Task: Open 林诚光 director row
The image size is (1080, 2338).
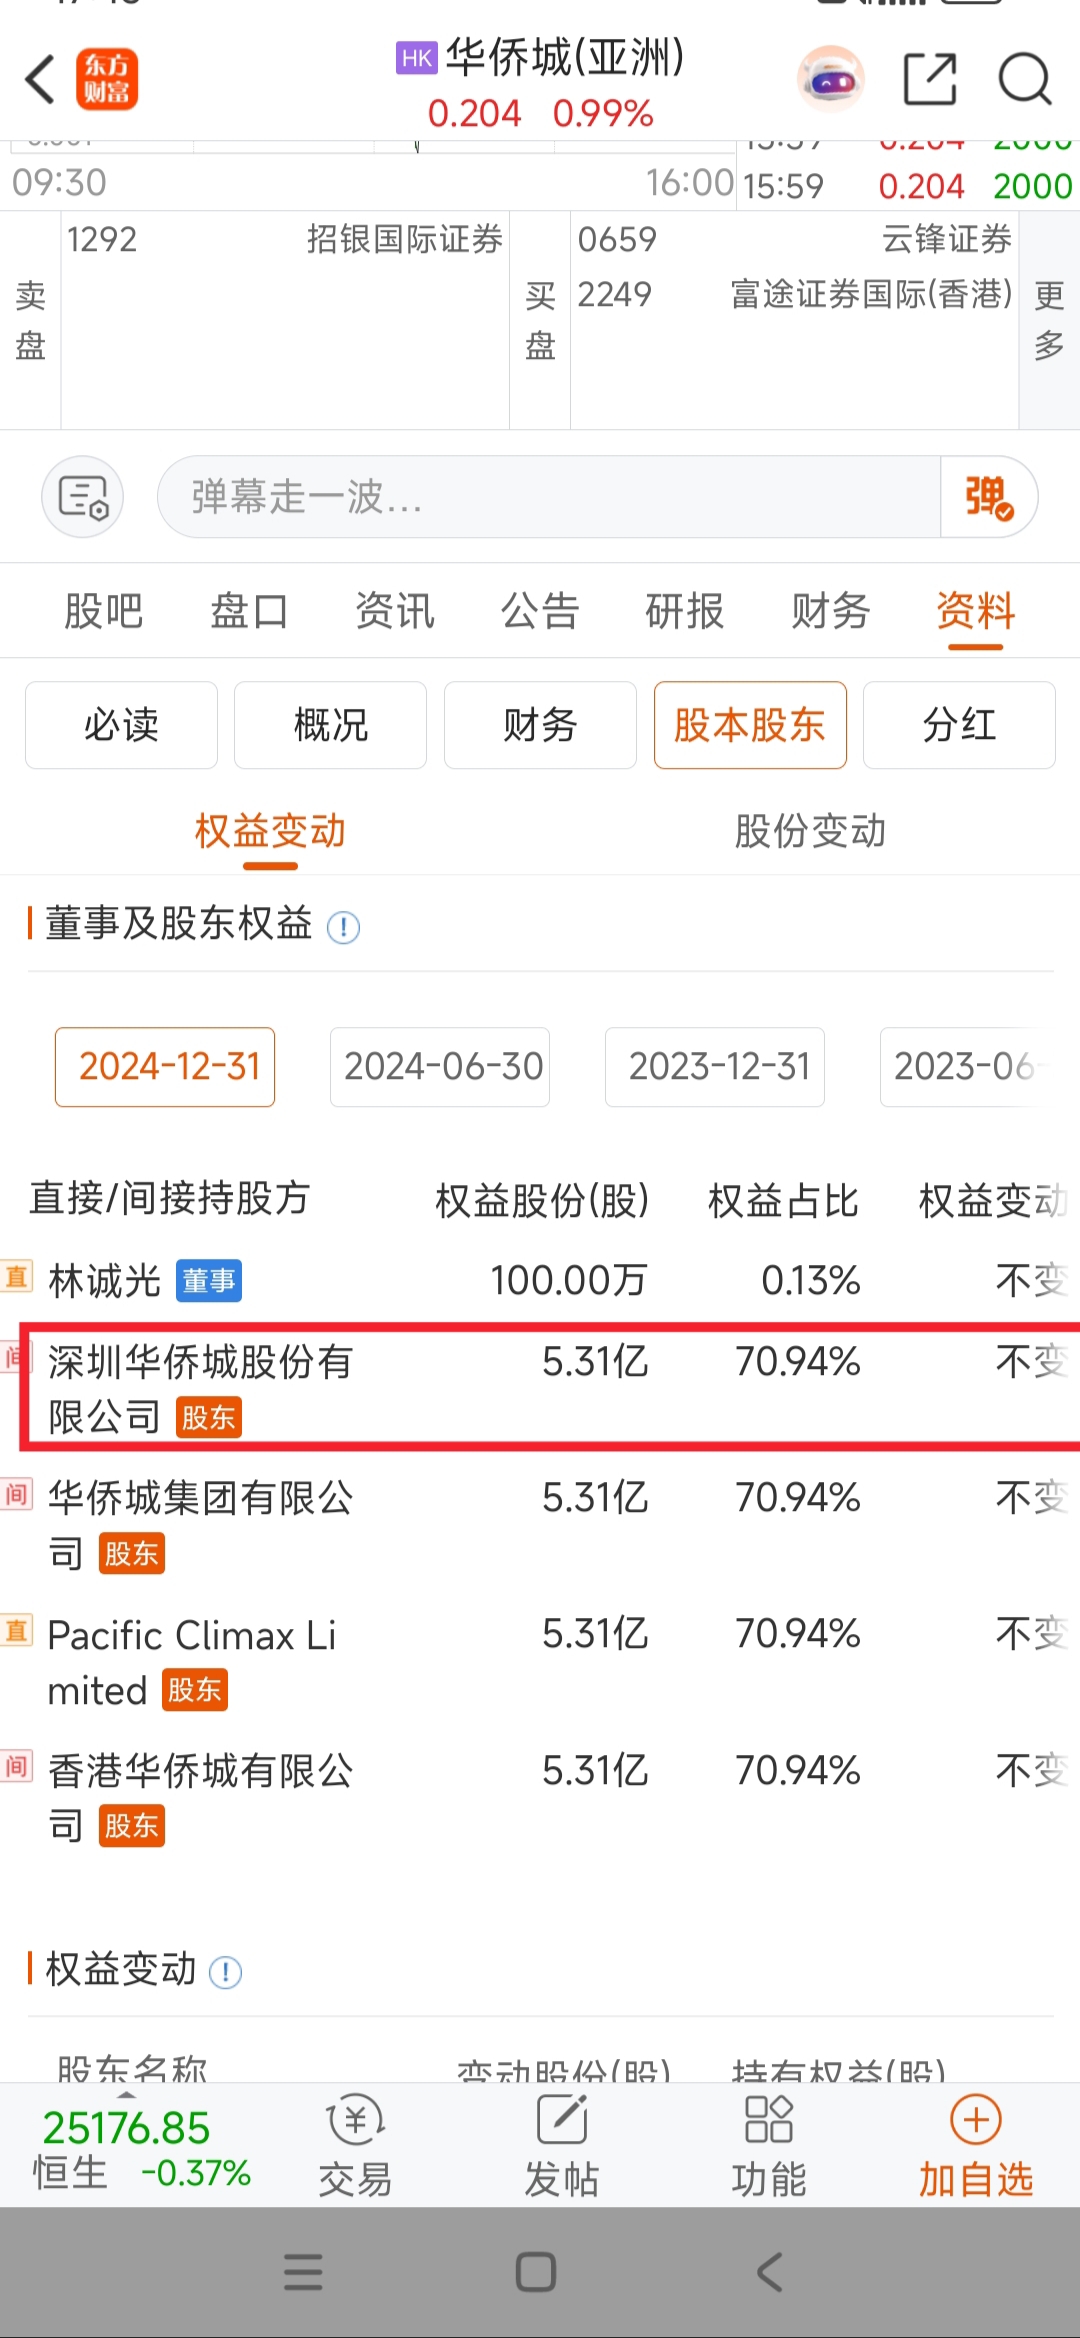Action: click(x=540, y=1280)
